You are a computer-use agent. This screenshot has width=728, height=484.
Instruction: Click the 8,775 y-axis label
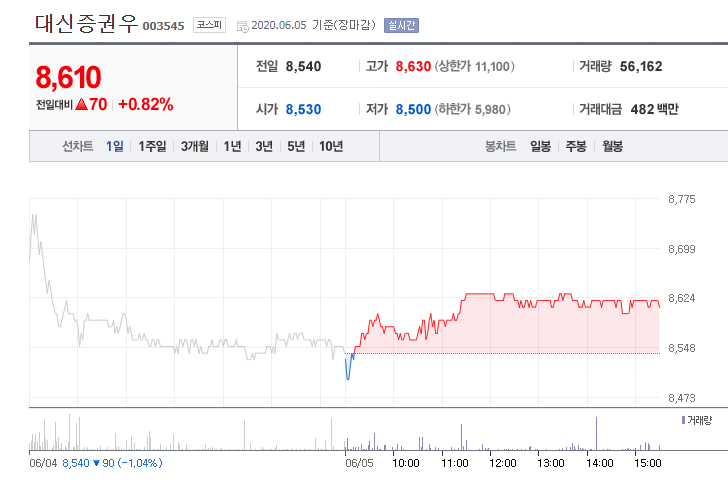(x=682, y=199)
